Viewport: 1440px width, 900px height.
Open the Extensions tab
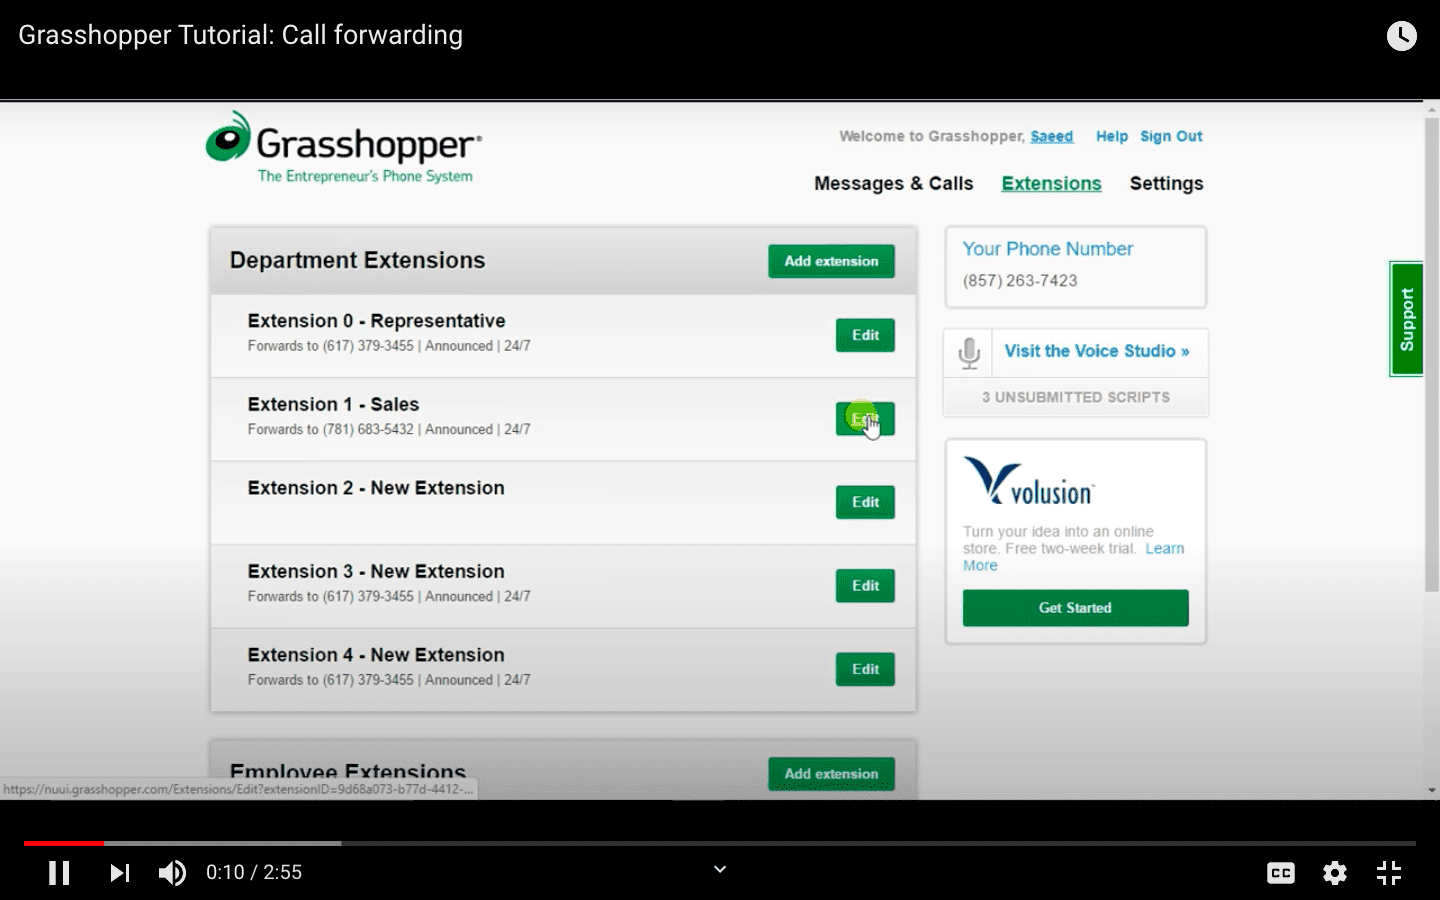(x=1051, y=183)
